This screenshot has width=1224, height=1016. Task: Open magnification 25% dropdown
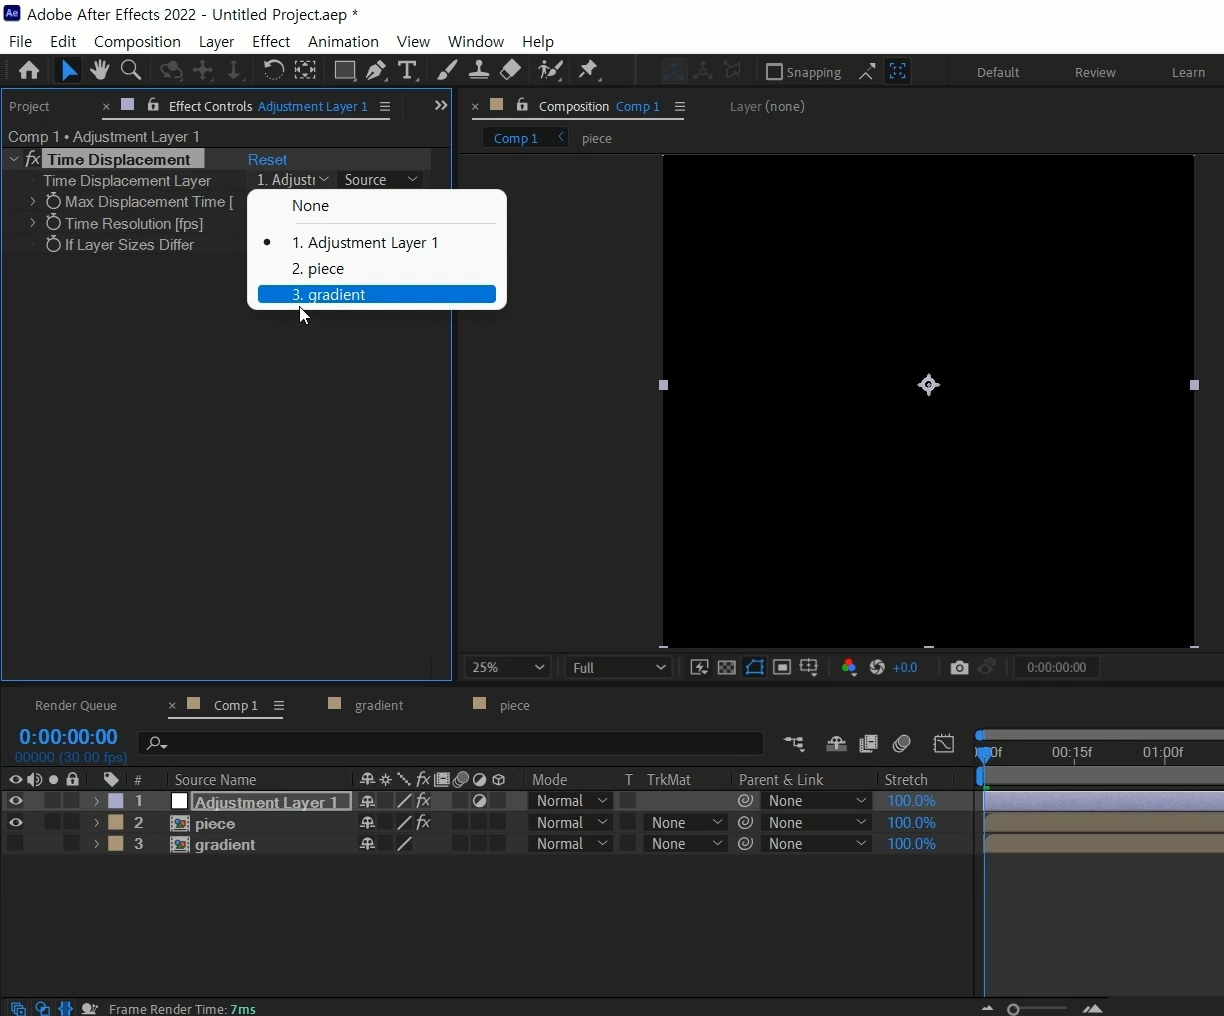tap(508, 668)
